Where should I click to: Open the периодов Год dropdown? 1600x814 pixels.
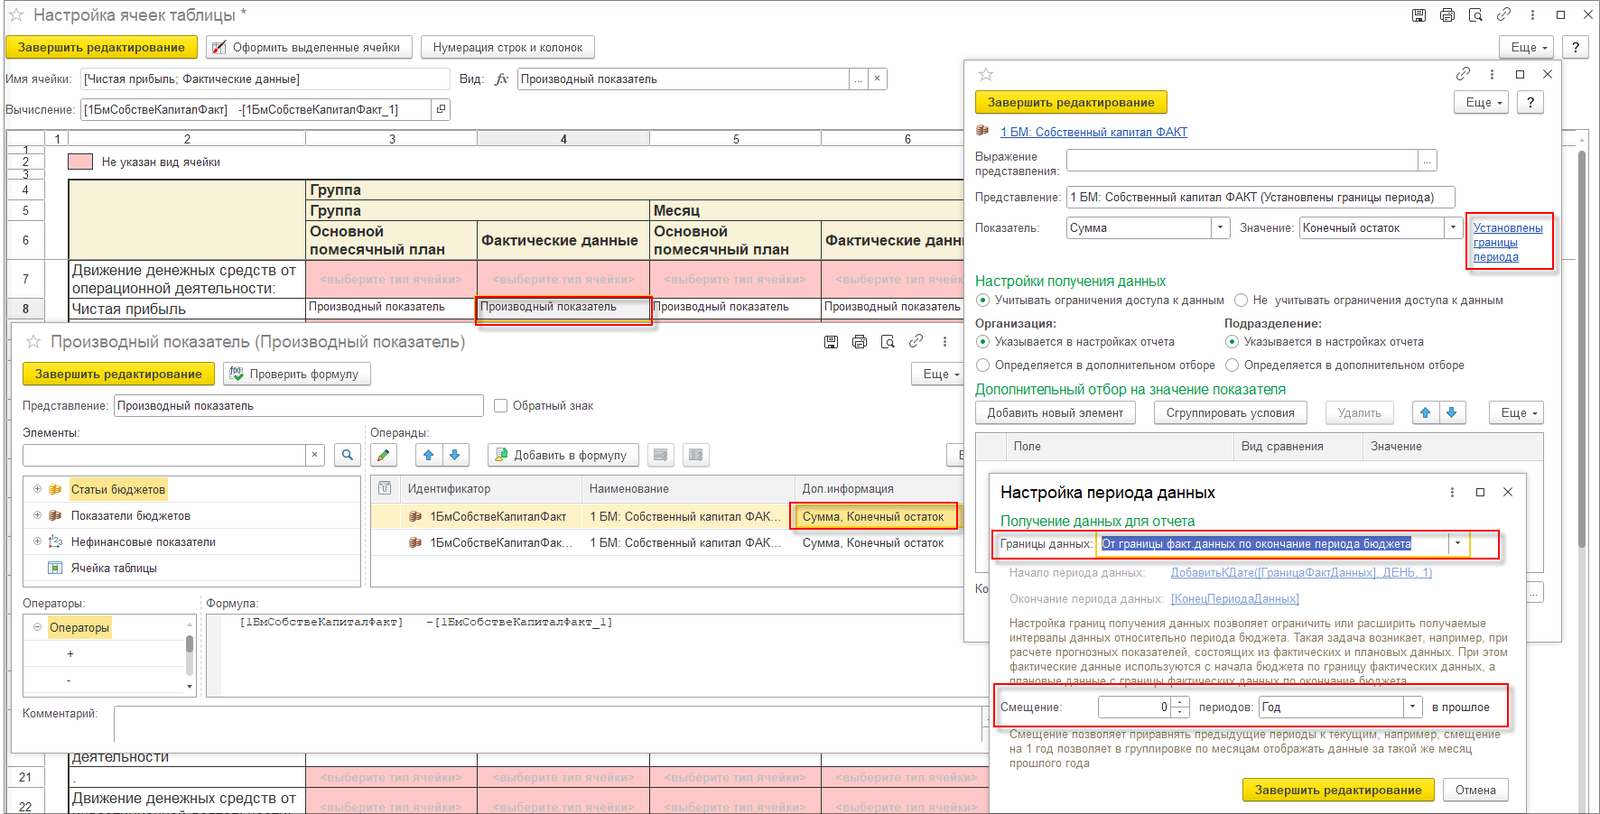[x=1413, y=707]
